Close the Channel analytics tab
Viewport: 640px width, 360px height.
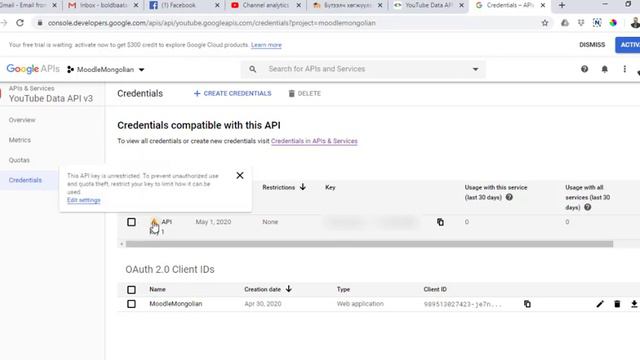299,5
